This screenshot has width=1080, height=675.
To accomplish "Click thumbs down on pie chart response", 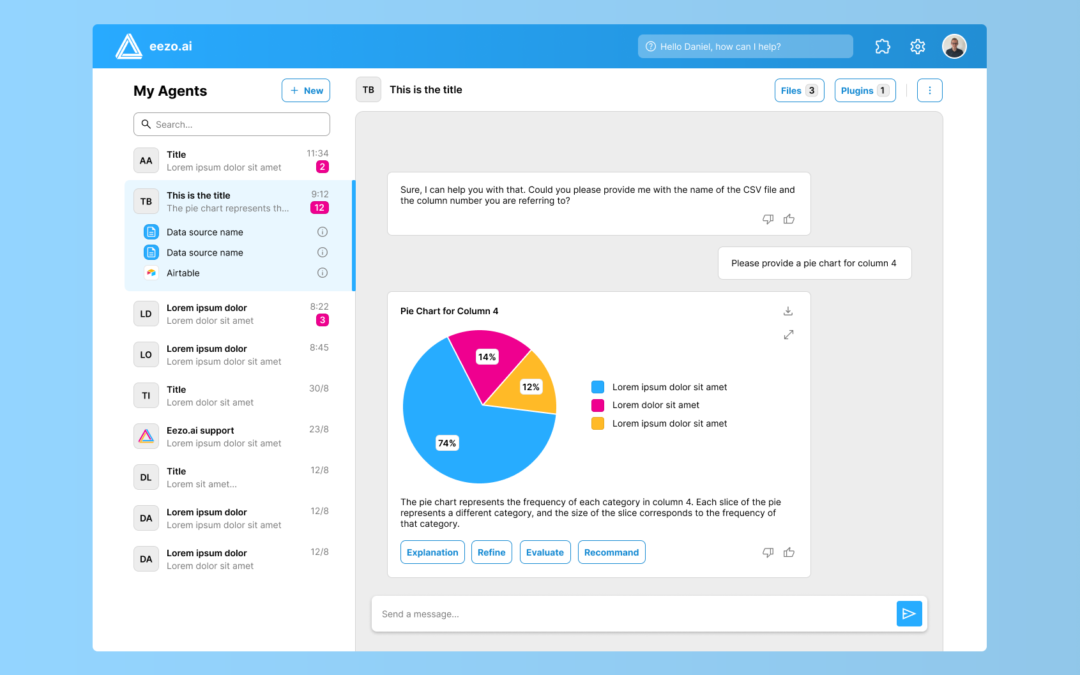I will pyautogui.click(x=768, y=552).
